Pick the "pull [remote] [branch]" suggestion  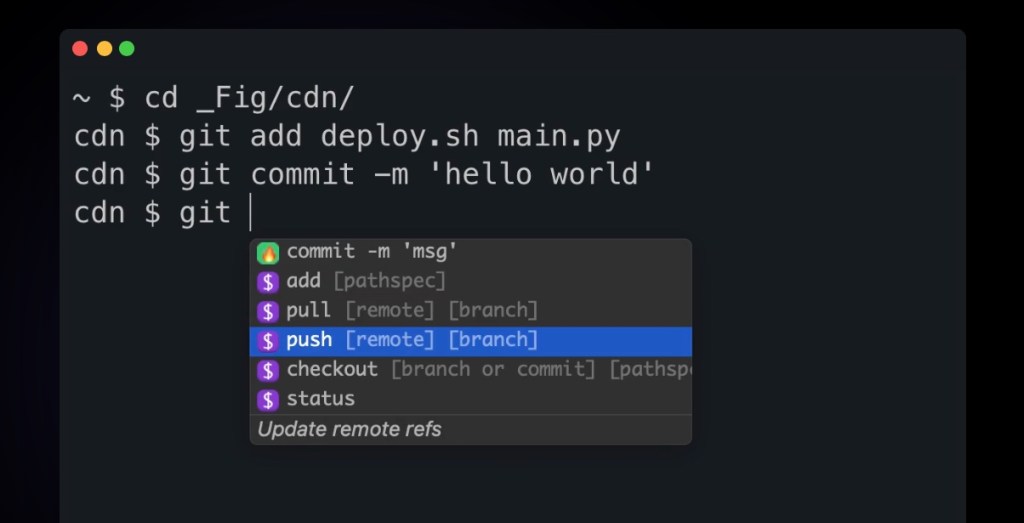click(x=412, y=310)
